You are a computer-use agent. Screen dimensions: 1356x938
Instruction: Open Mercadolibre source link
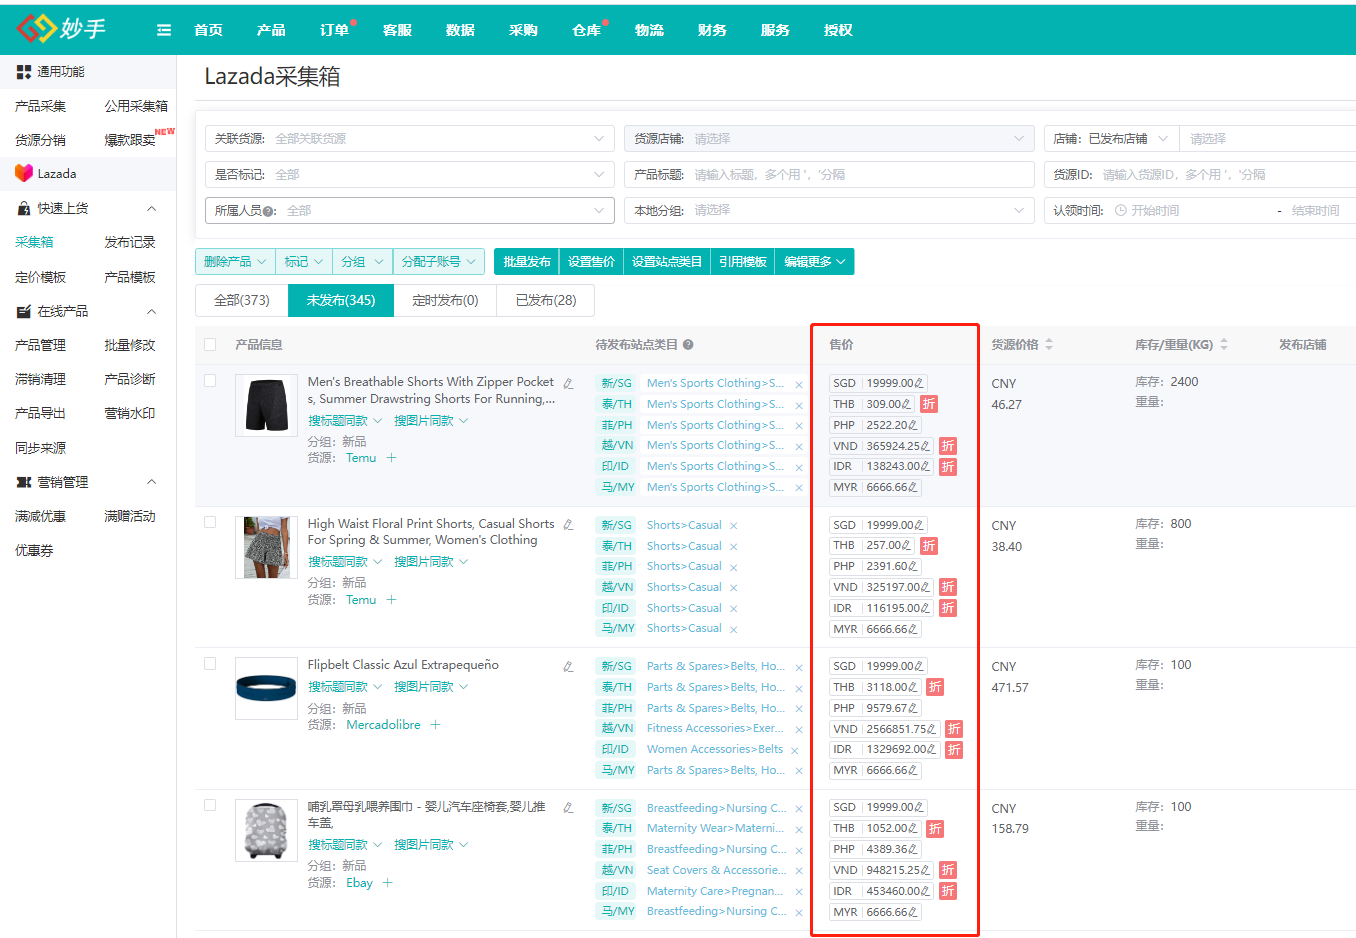(383, 725)
